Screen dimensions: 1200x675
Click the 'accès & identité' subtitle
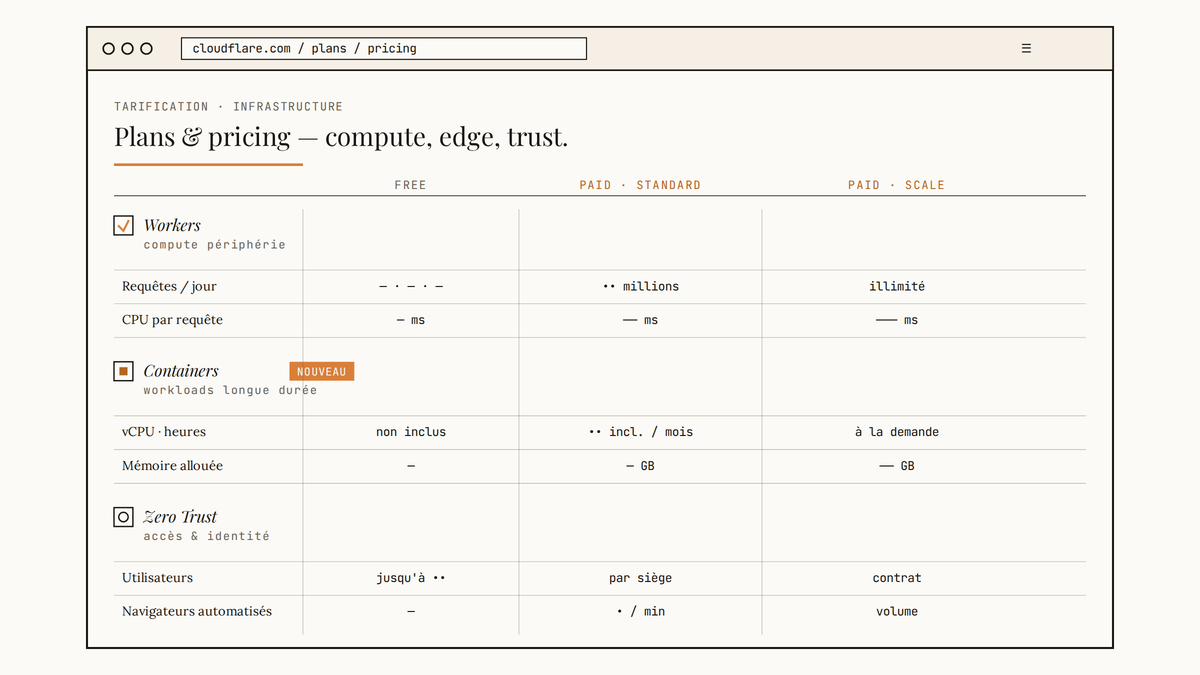pos(206,536)
